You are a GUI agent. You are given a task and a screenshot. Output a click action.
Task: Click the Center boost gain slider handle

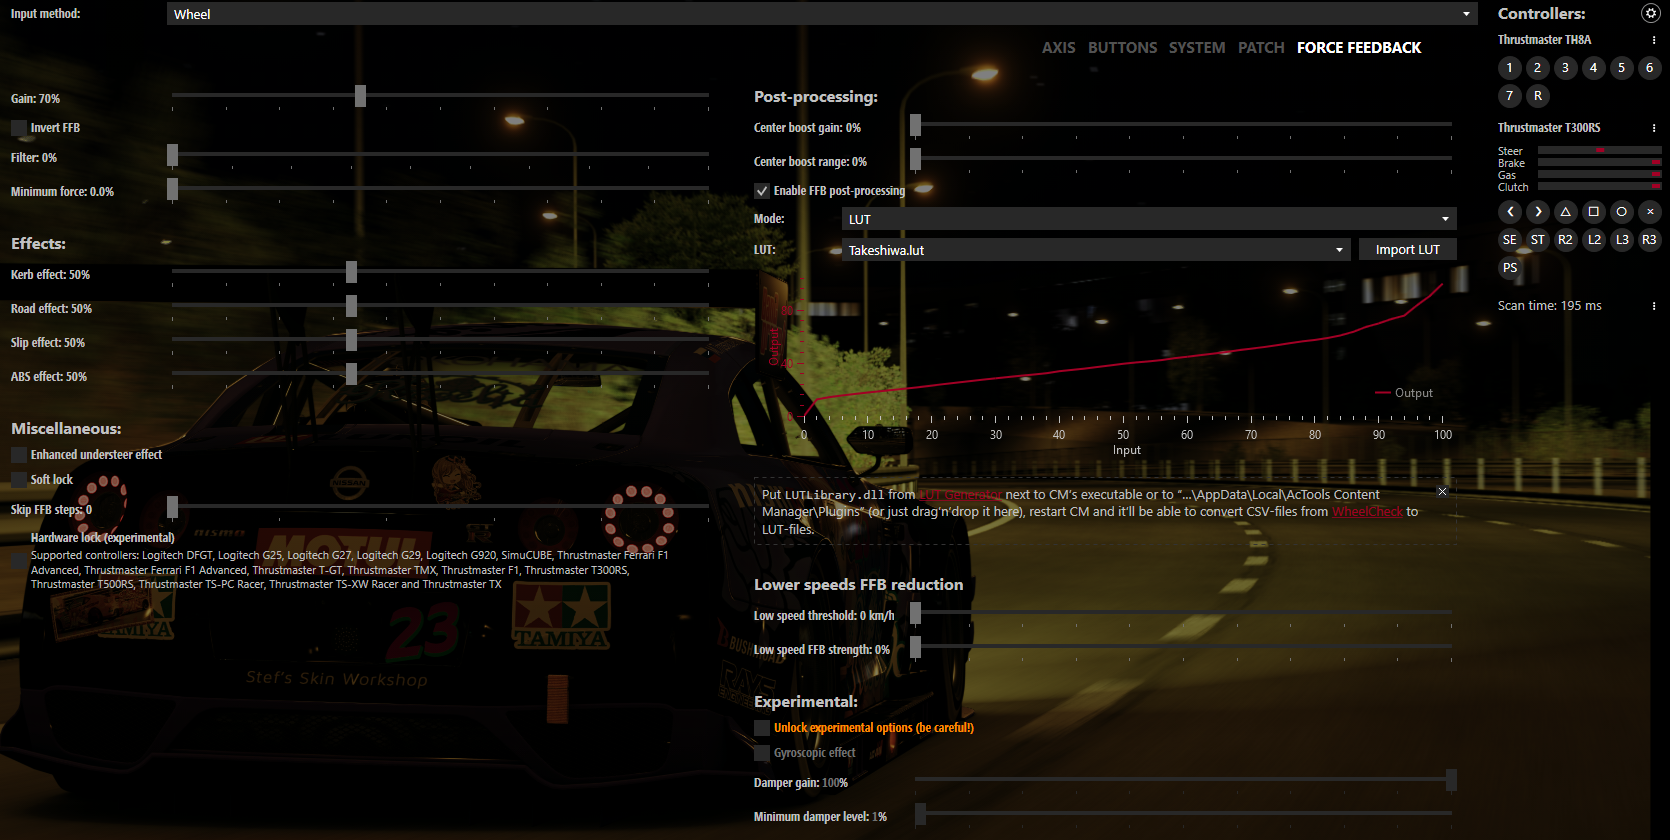(915, 125)
